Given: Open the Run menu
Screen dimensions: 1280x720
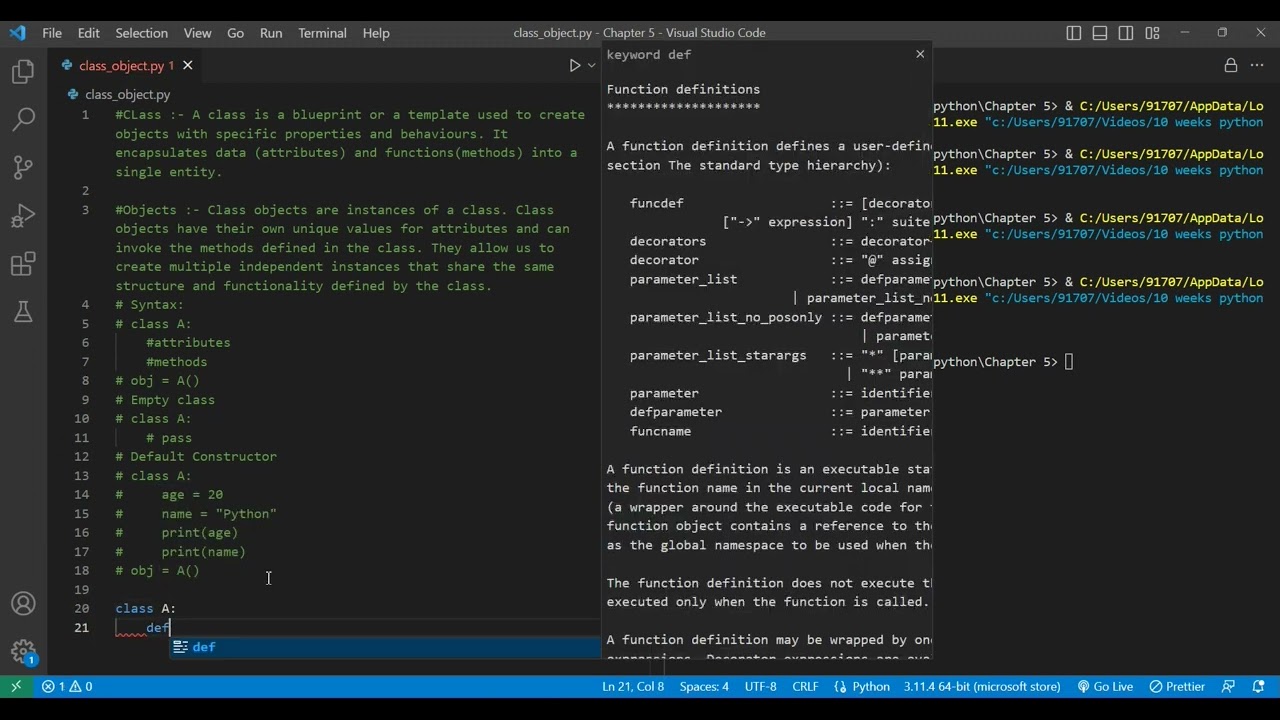Looking at the screenshot, I should tap(271, 33).
